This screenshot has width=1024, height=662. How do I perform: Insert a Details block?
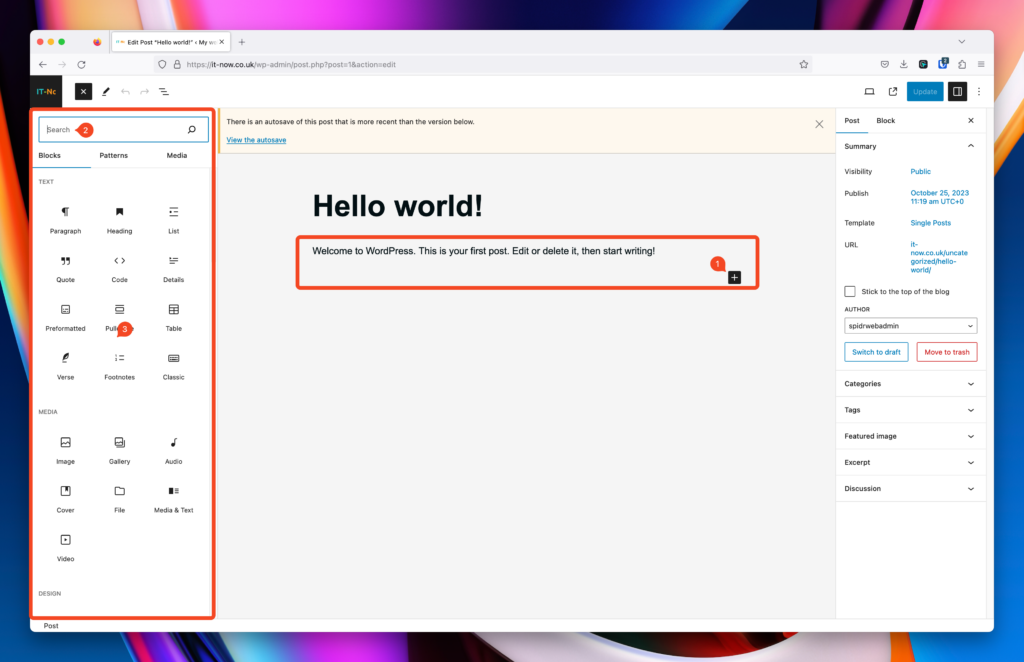pyautogui.click(x=174, y=269)
